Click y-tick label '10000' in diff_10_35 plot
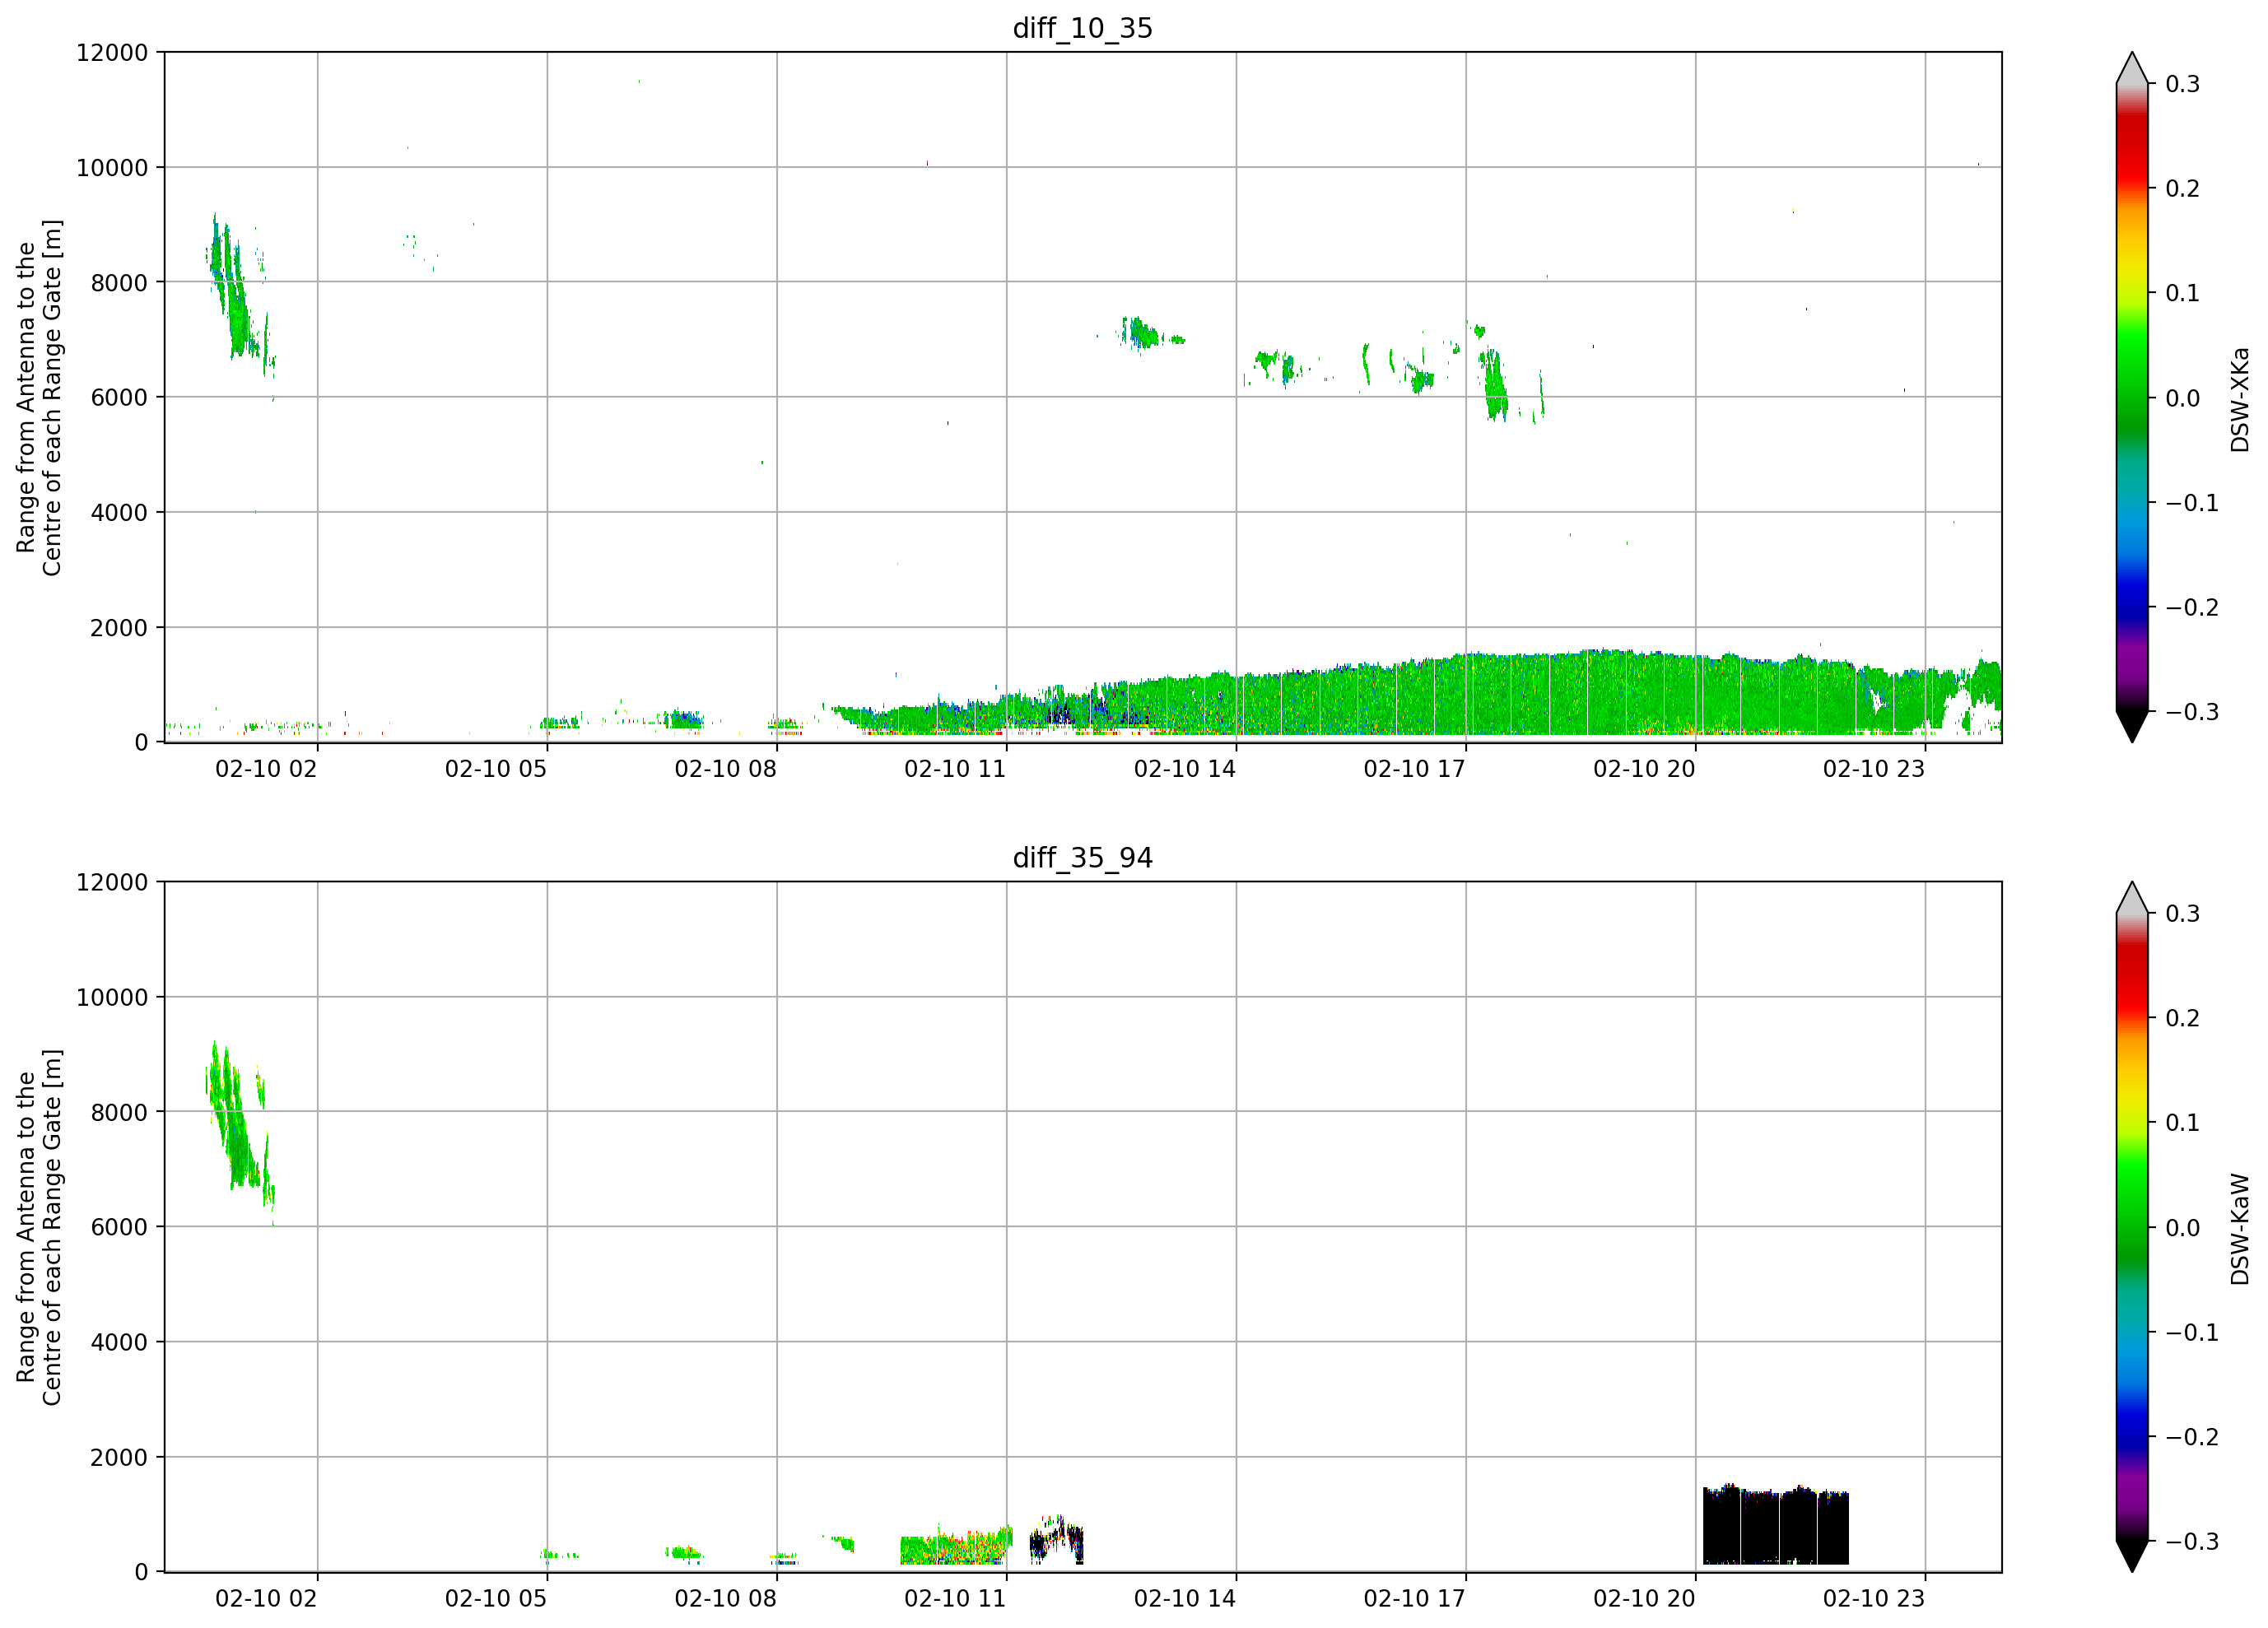Viewport: 2268px width, 1628px height. pyautogui.click(x=112, y=168)
